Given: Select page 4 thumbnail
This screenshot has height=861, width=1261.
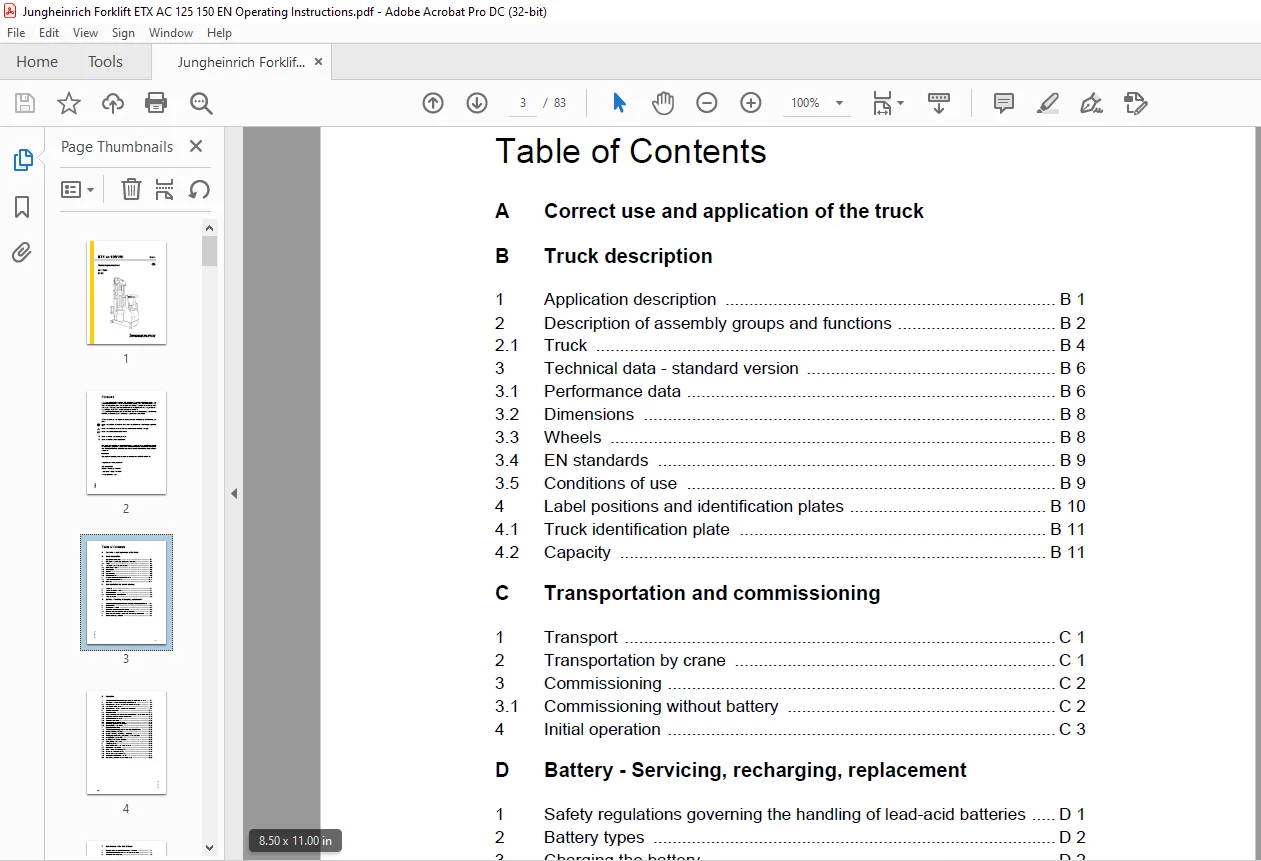Looking at the screenshot, I should (x=126, y=742).
